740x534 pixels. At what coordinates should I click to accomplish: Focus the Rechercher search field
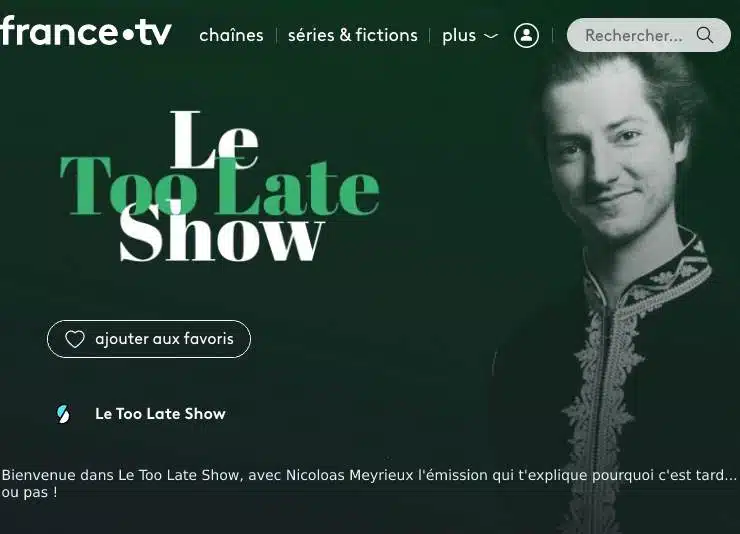coord(648,35)
